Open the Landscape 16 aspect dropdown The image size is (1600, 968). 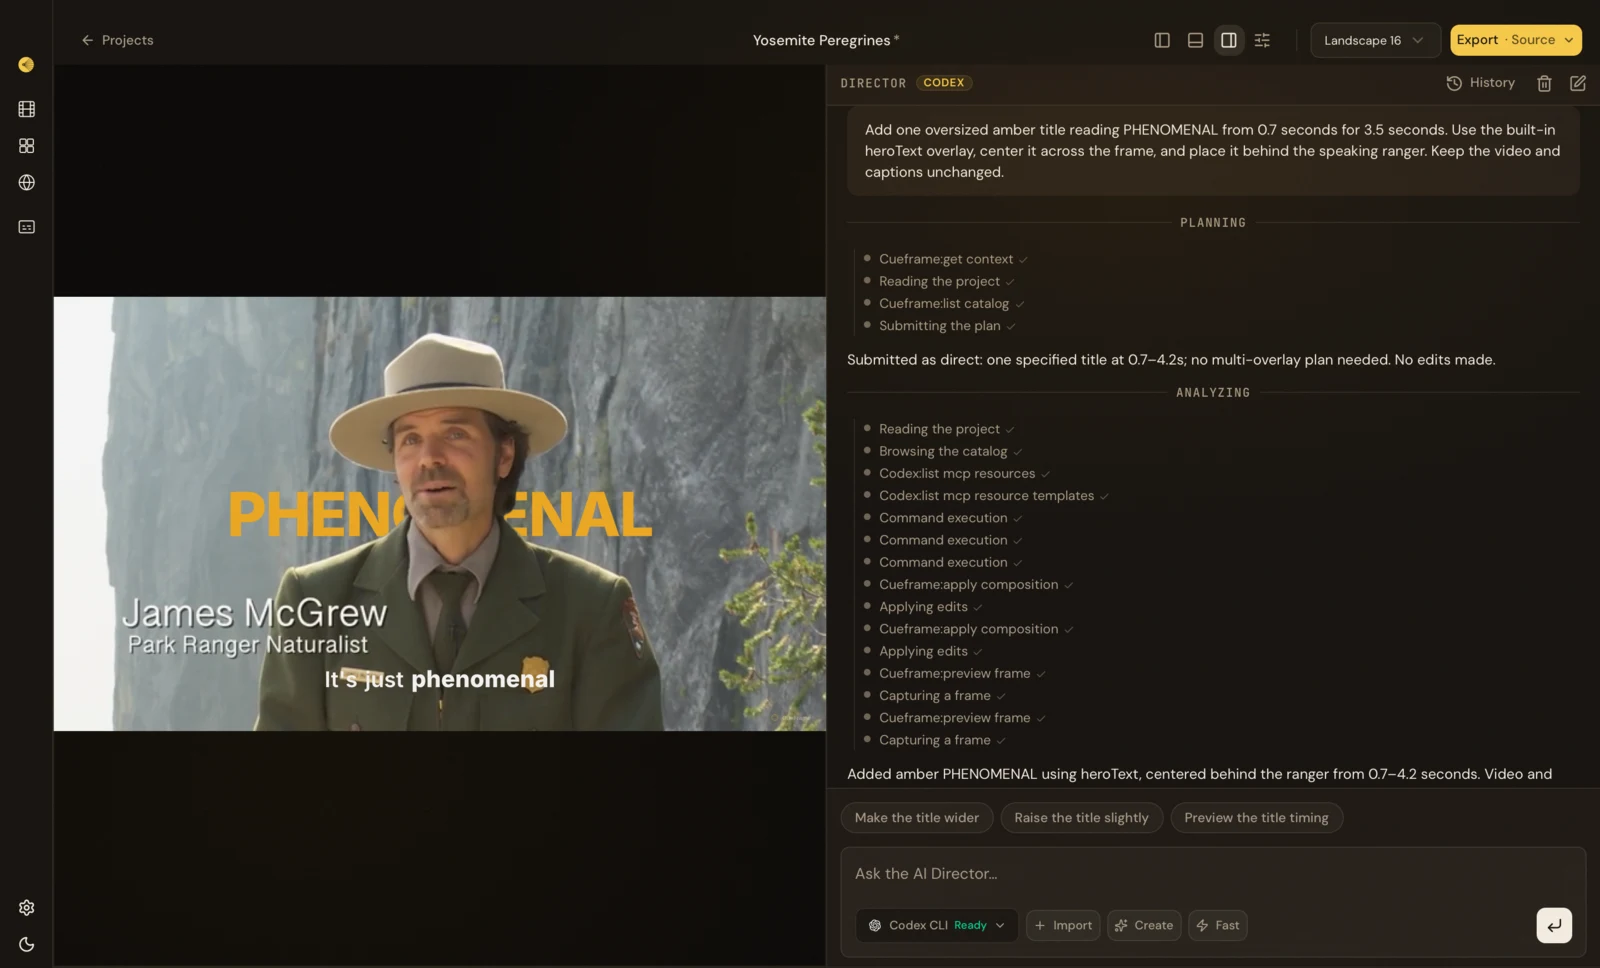pos(1375,40)
